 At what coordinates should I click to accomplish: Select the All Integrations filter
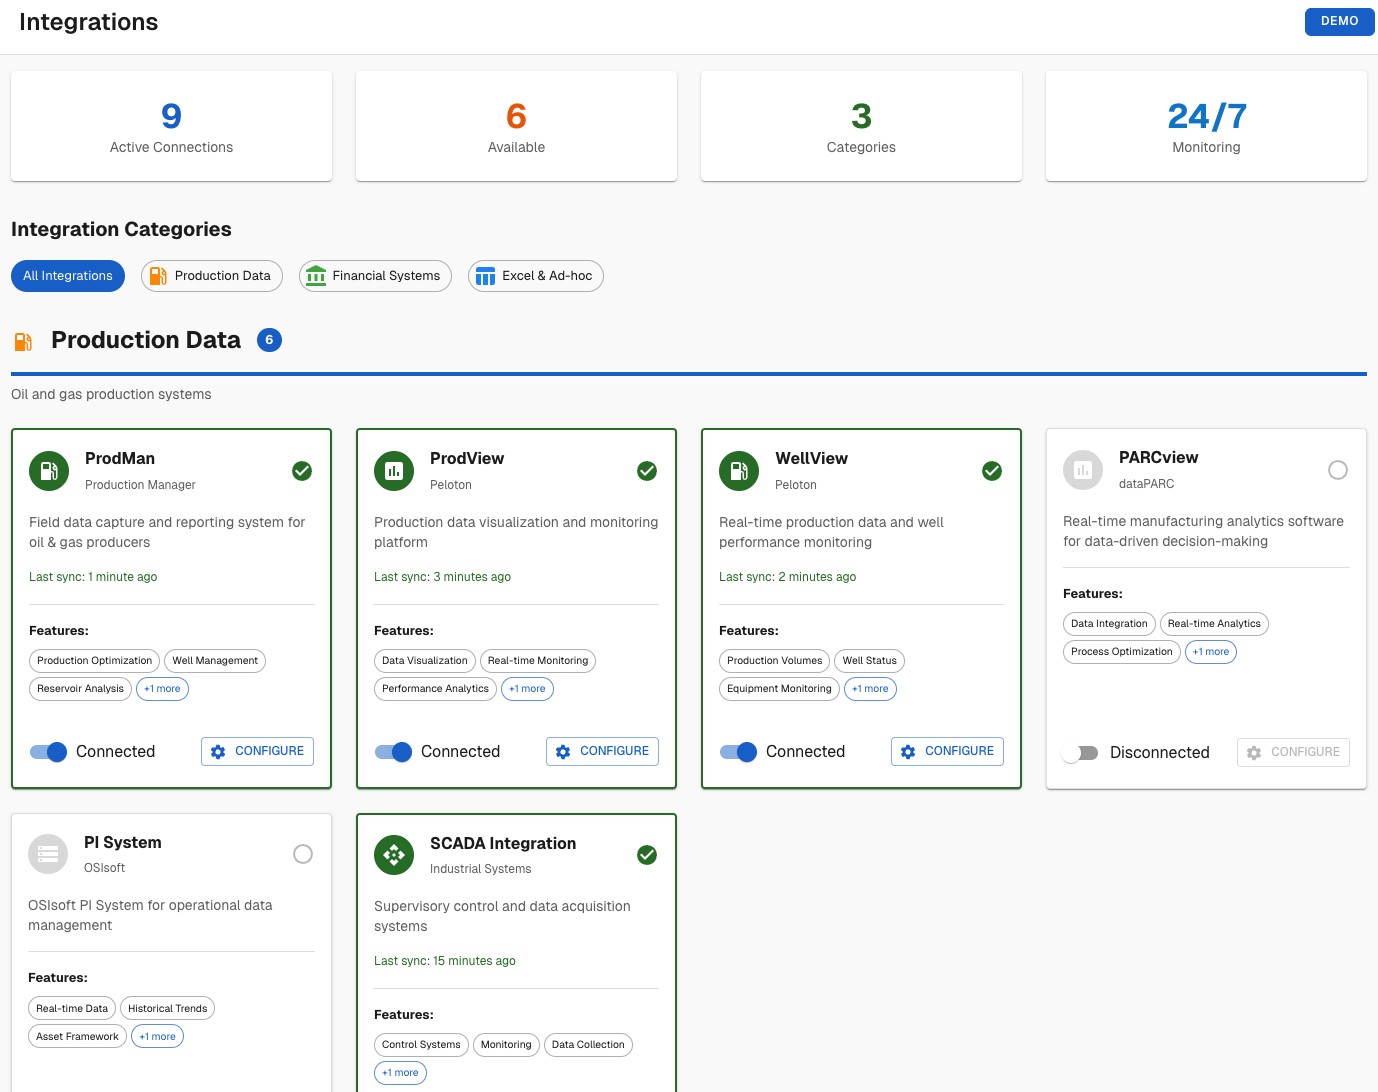(x=67, y=275)
